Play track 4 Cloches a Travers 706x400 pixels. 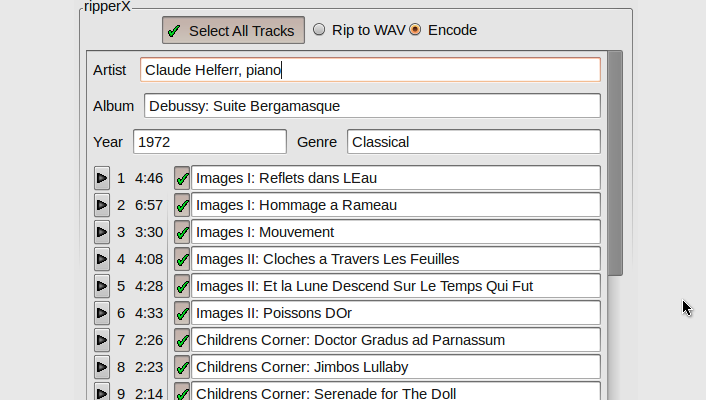coord(101,259)
